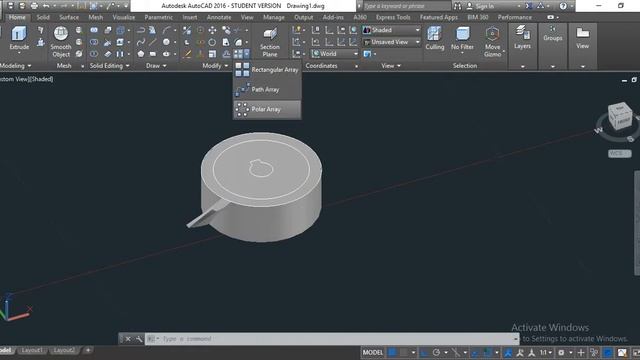The height and width of the screenshot is (360, 640).
Task: Toggle ortho mode in status bar
Action: pos(424,352)
